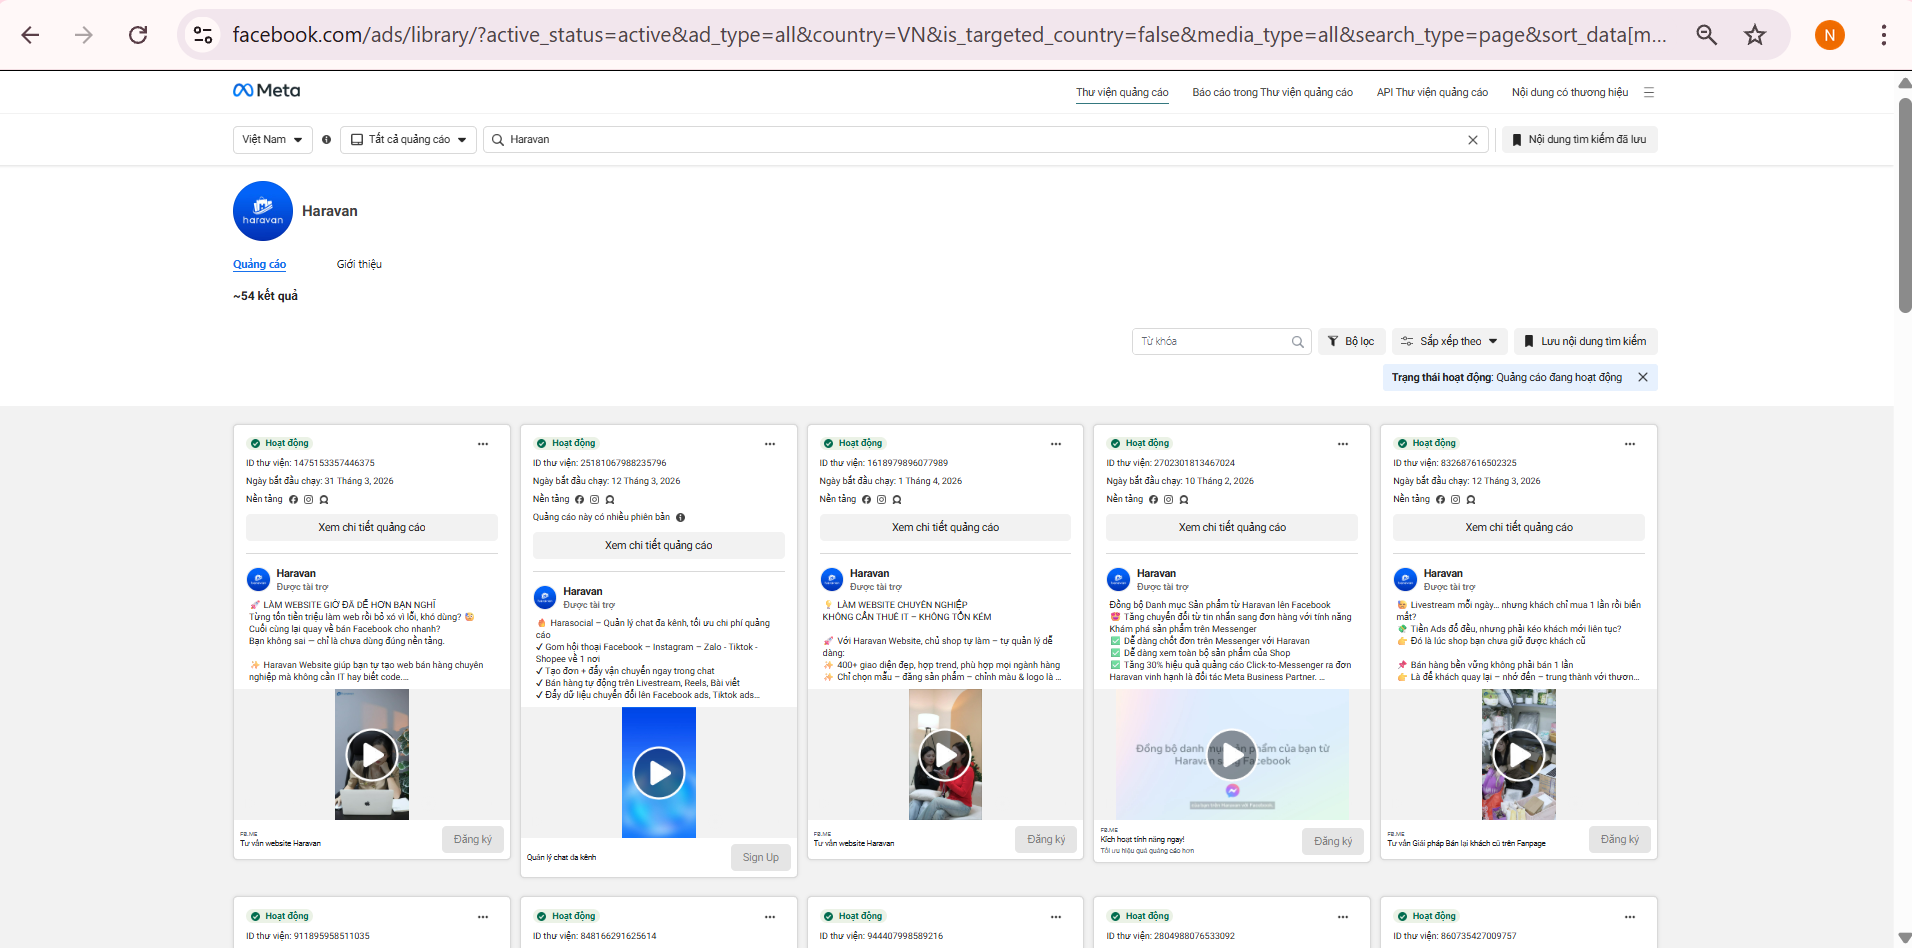
Task: Open the Việt Nam country dropdown
Action: (x=272, y=140)
